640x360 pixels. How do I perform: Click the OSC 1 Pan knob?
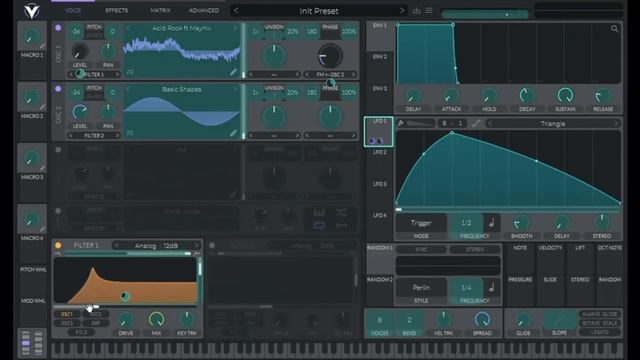(x=108, y=52)
